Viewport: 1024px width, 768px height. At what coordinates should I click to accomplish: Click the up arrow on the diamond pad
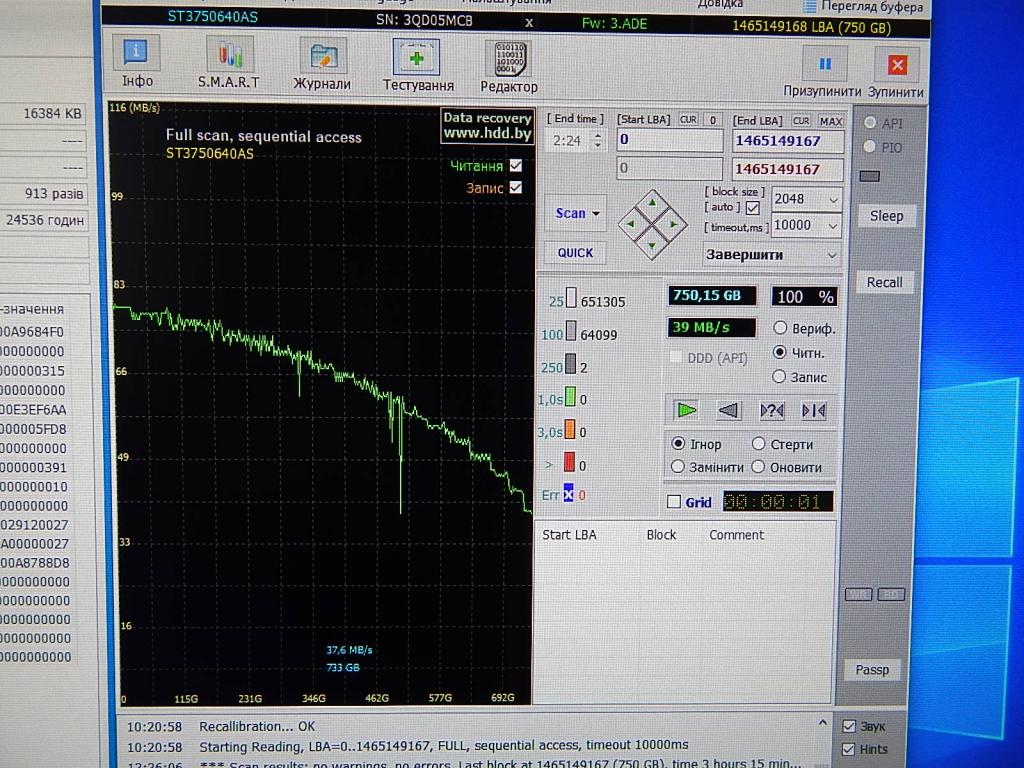pyautogui.click(x=652, y=203)
